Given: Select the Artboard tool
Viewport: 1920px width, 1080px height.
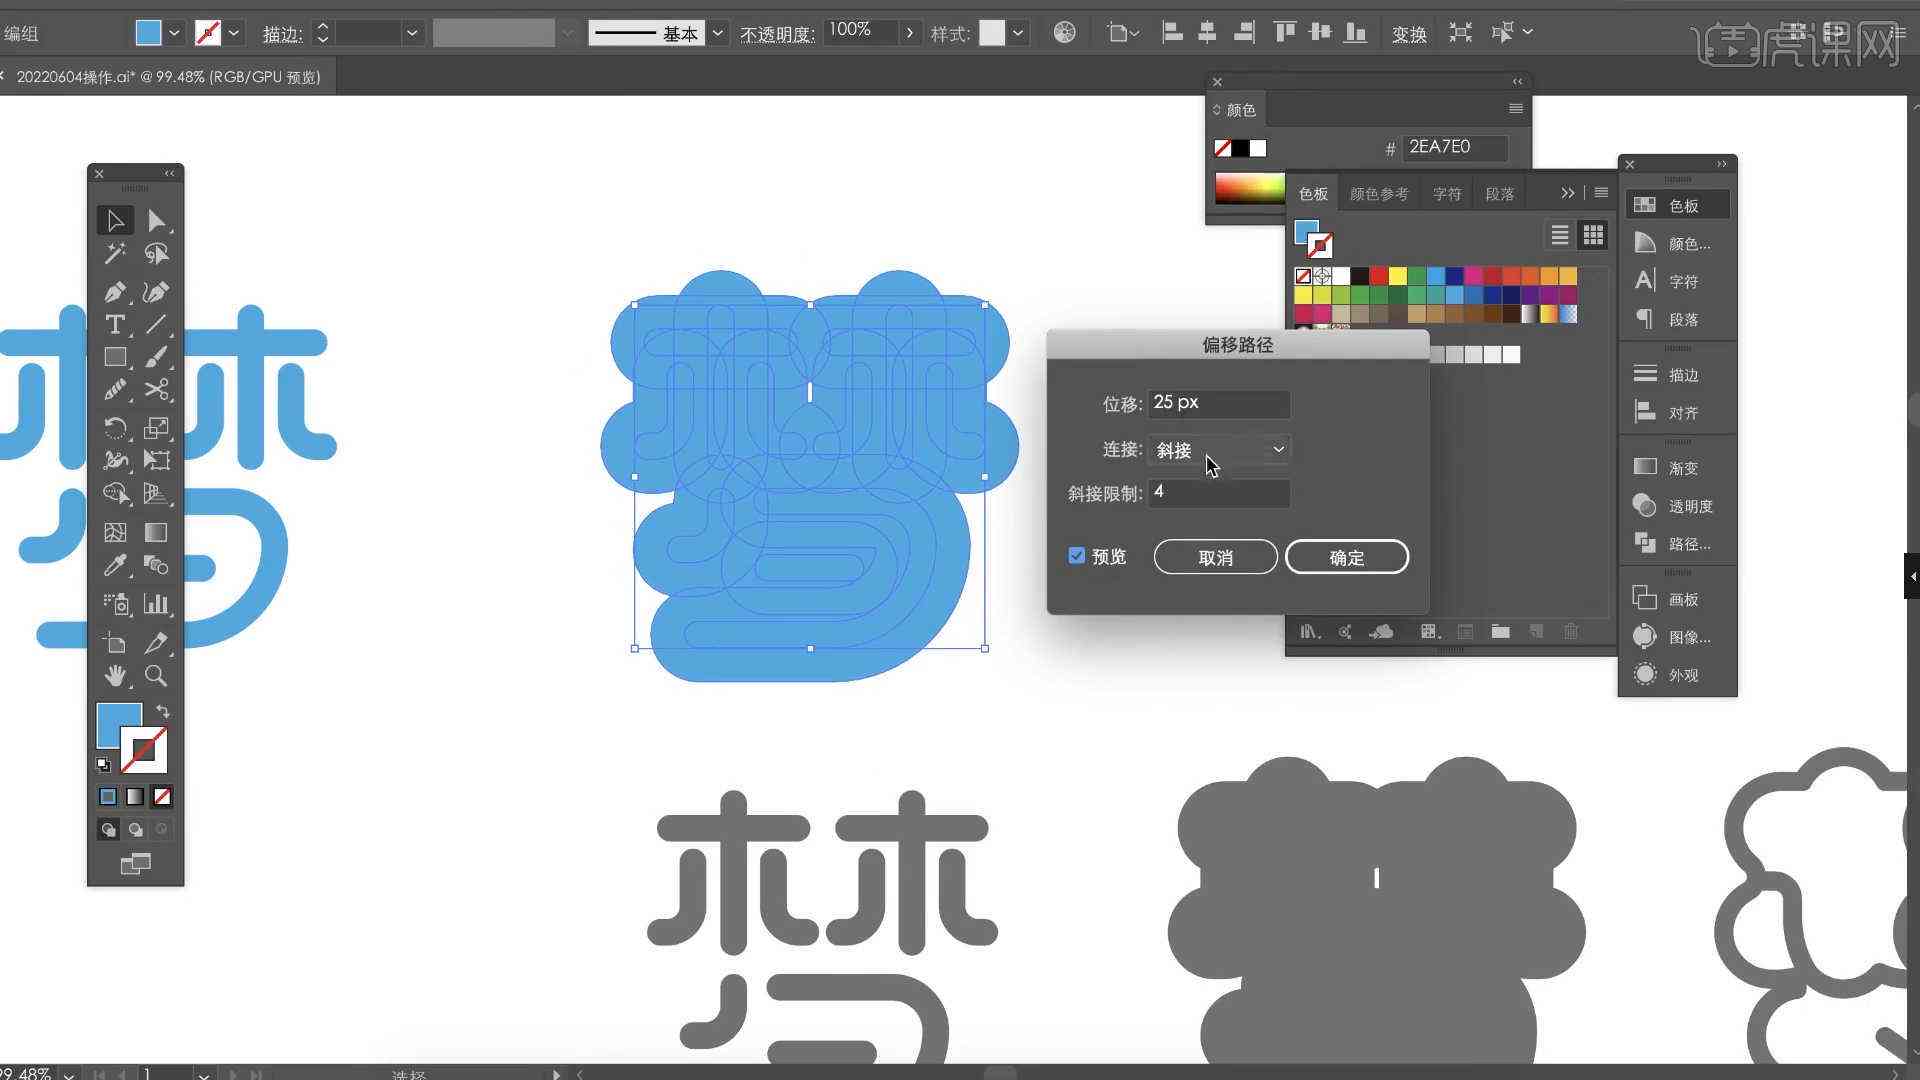Looking at the screenshot, I should click(115, 643).
